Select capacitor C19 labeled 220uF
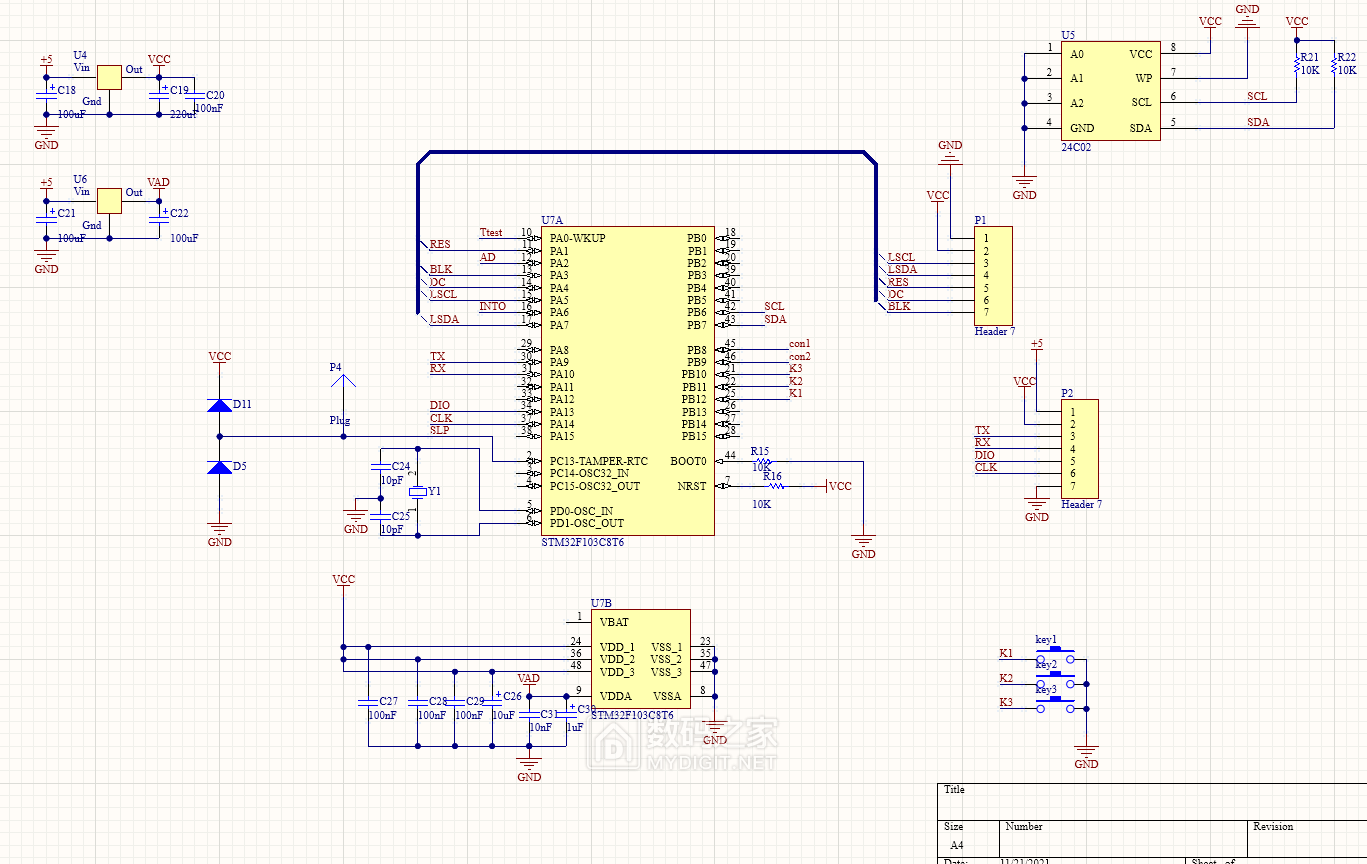Viewport: 1367px width, 864px height. (159, 91)
